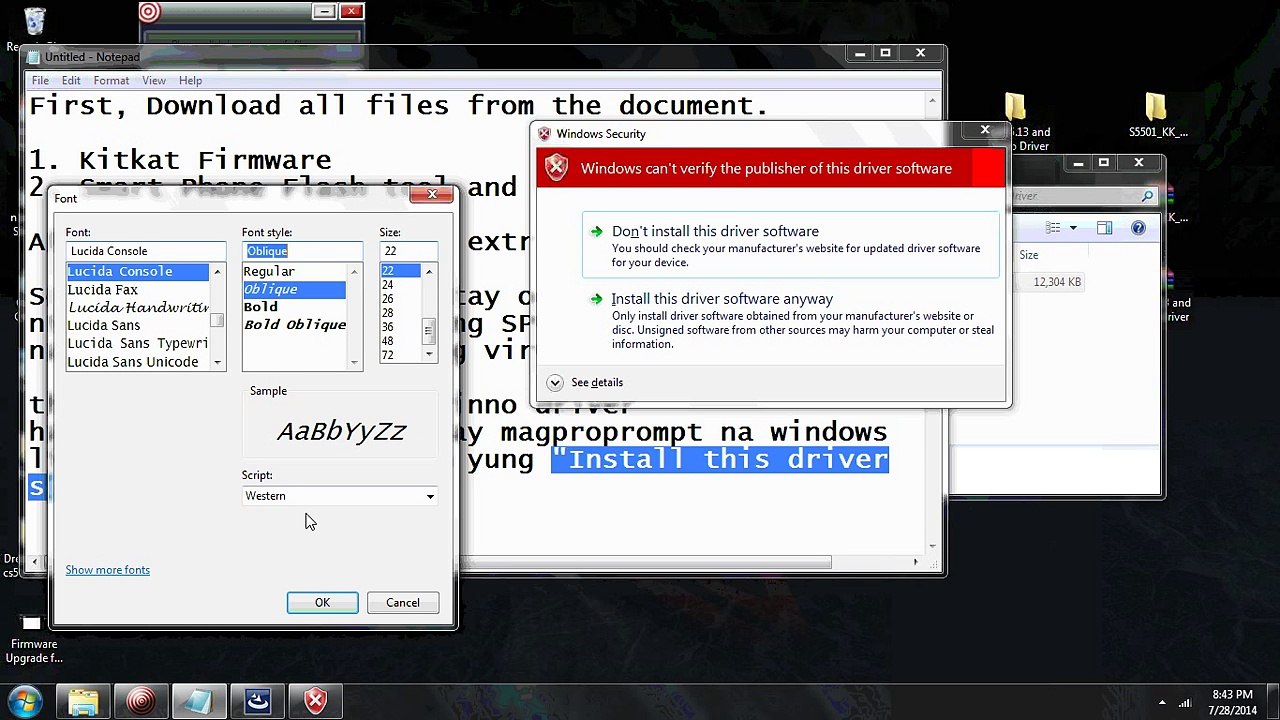The image size is (1280, 720).
Task: Open the Notepad Edit menu
Action: click(x=71, y=80)
